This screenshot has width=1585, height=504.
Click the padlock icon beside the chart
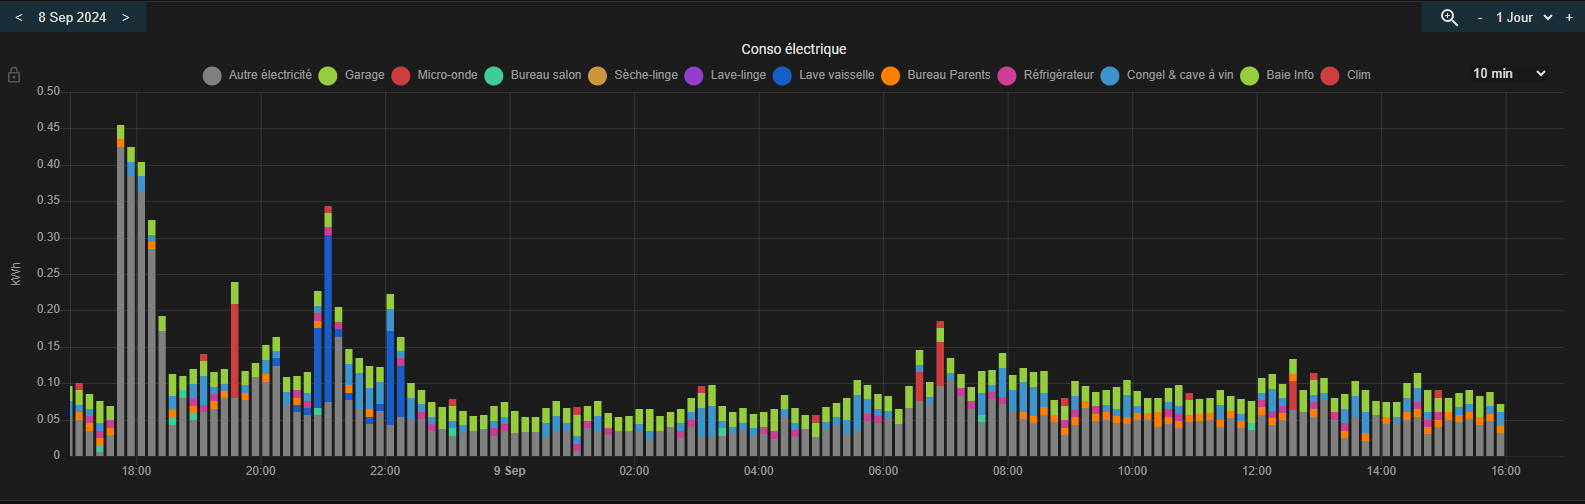pos(14,75)
